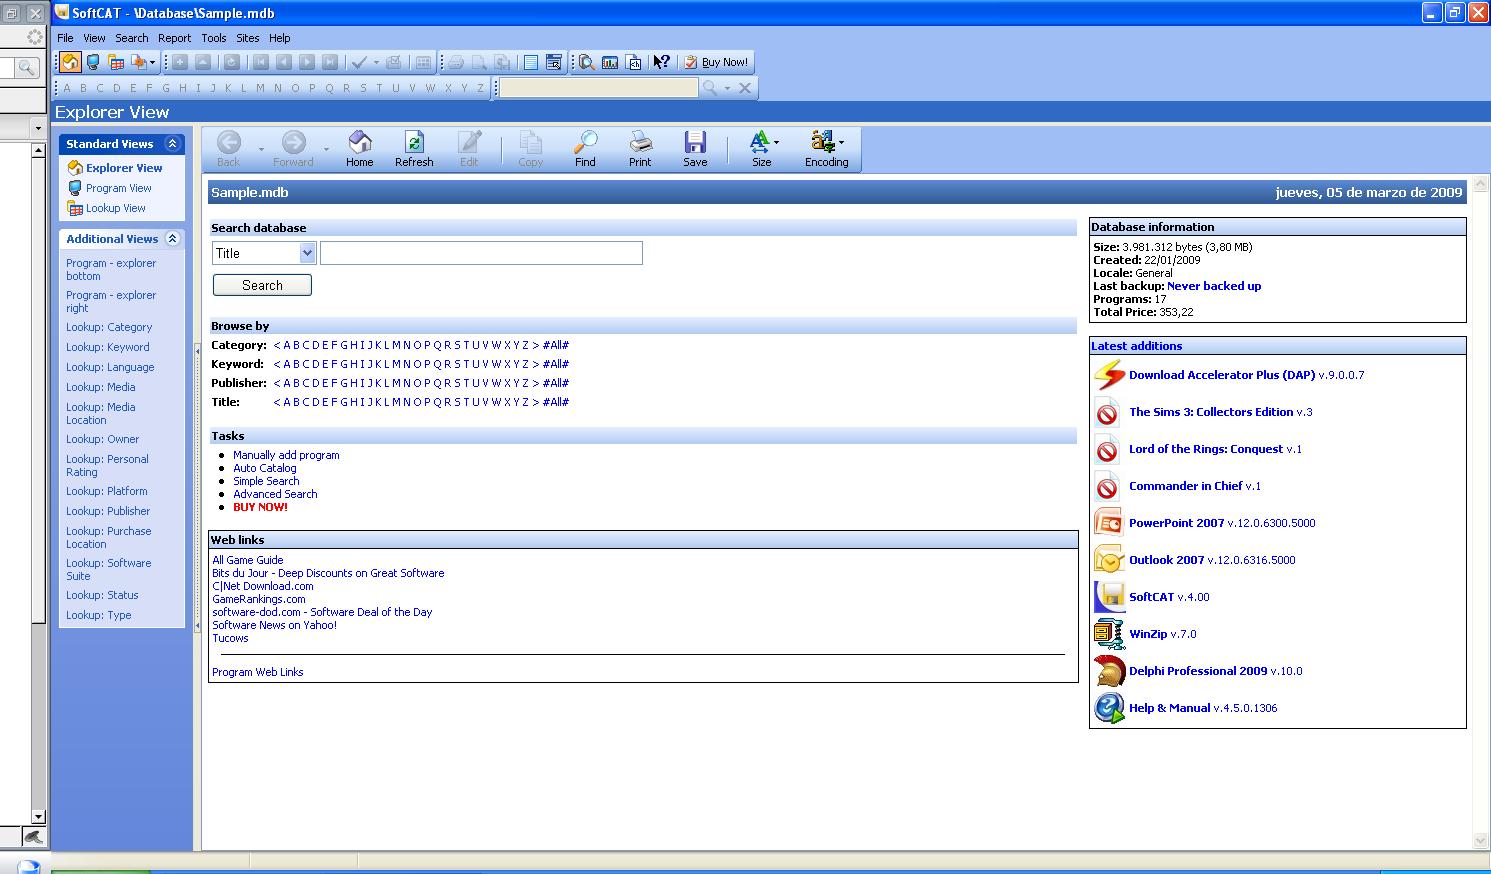Click the Help & Manual program icon
This screenshot has width=1491, height=874.
(x=1109, y=708)
